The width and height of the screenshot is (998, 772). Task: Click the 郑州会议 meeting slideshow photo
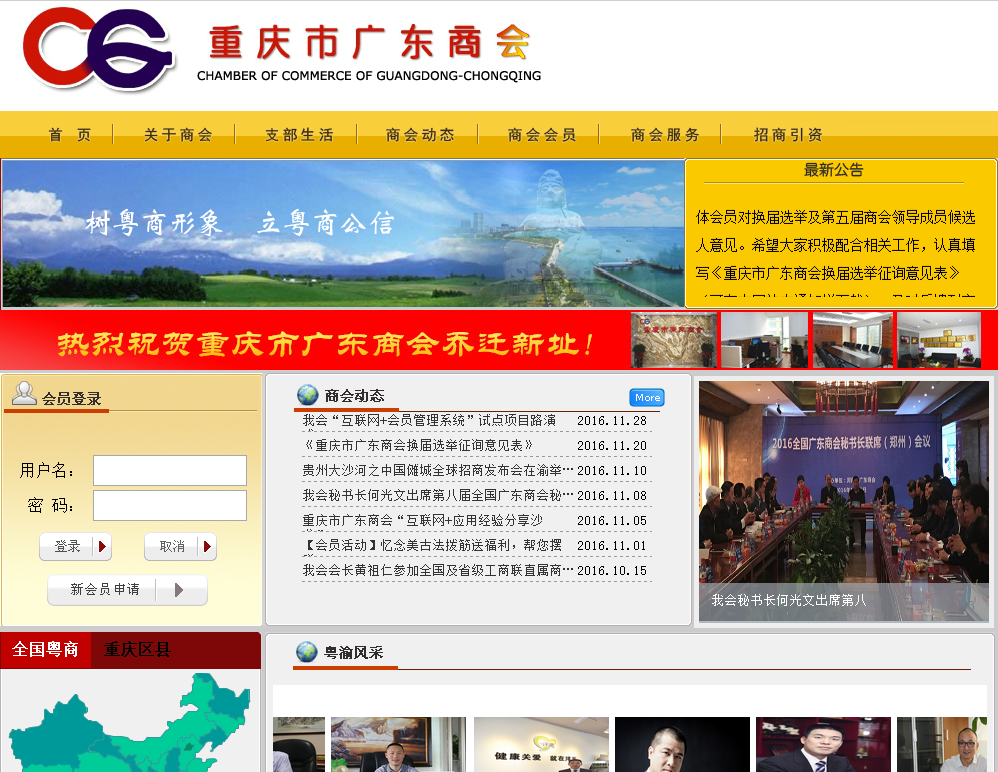click(x=844, y=501)
